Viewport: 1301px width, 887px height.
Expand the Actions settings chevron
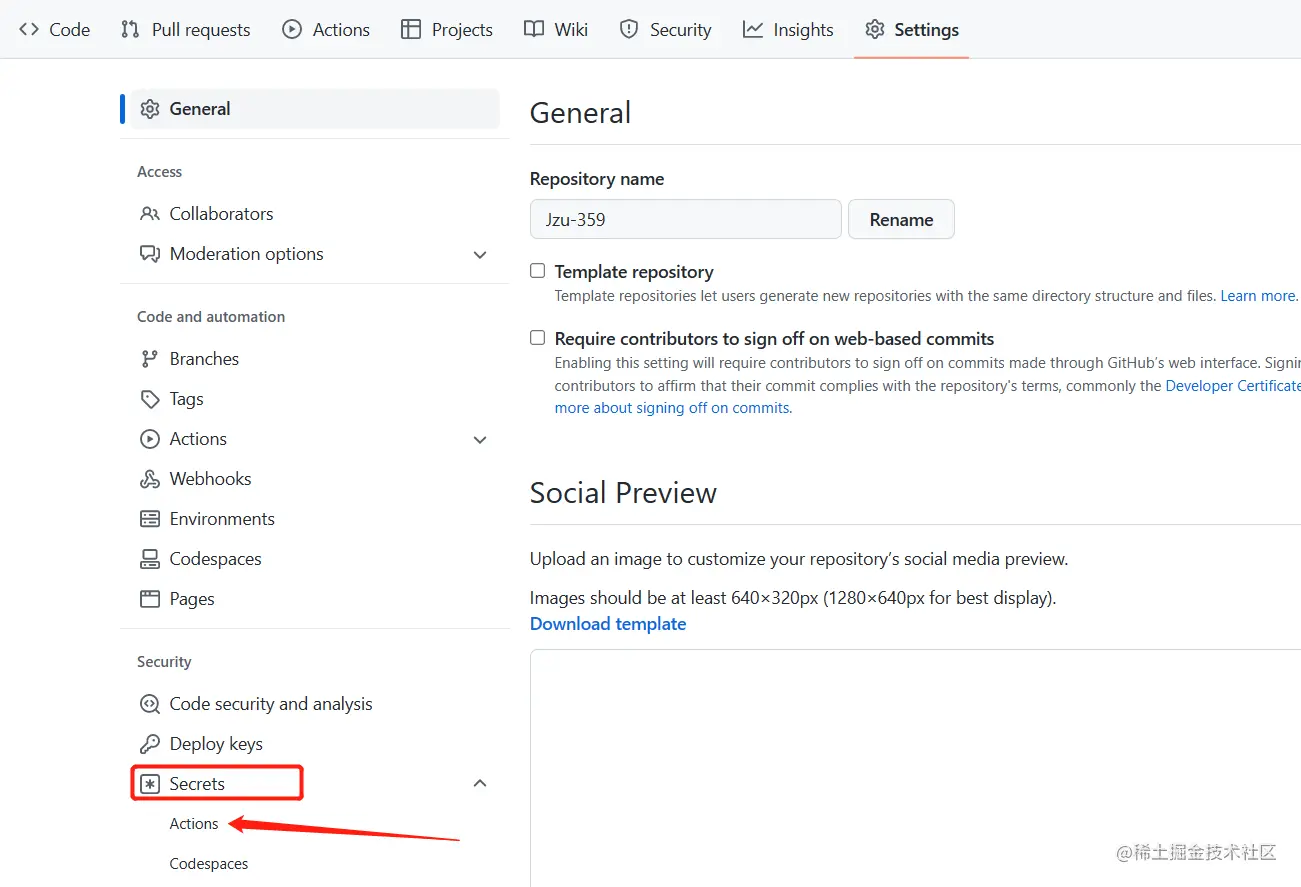coord(480,440)
